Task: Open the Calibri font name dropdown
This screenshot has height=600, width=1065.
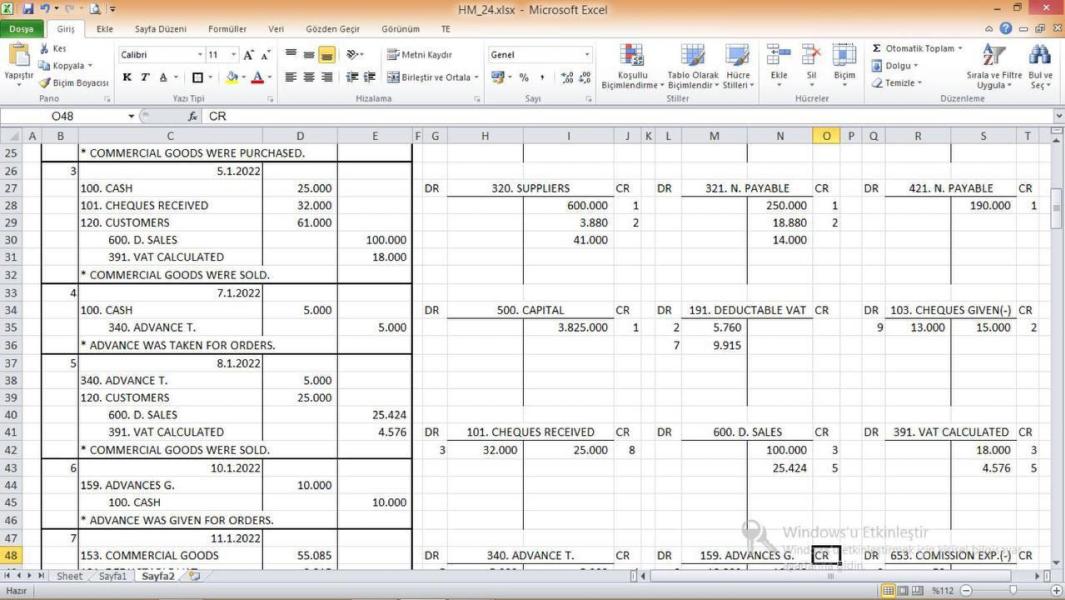Action: click(200, 55)
